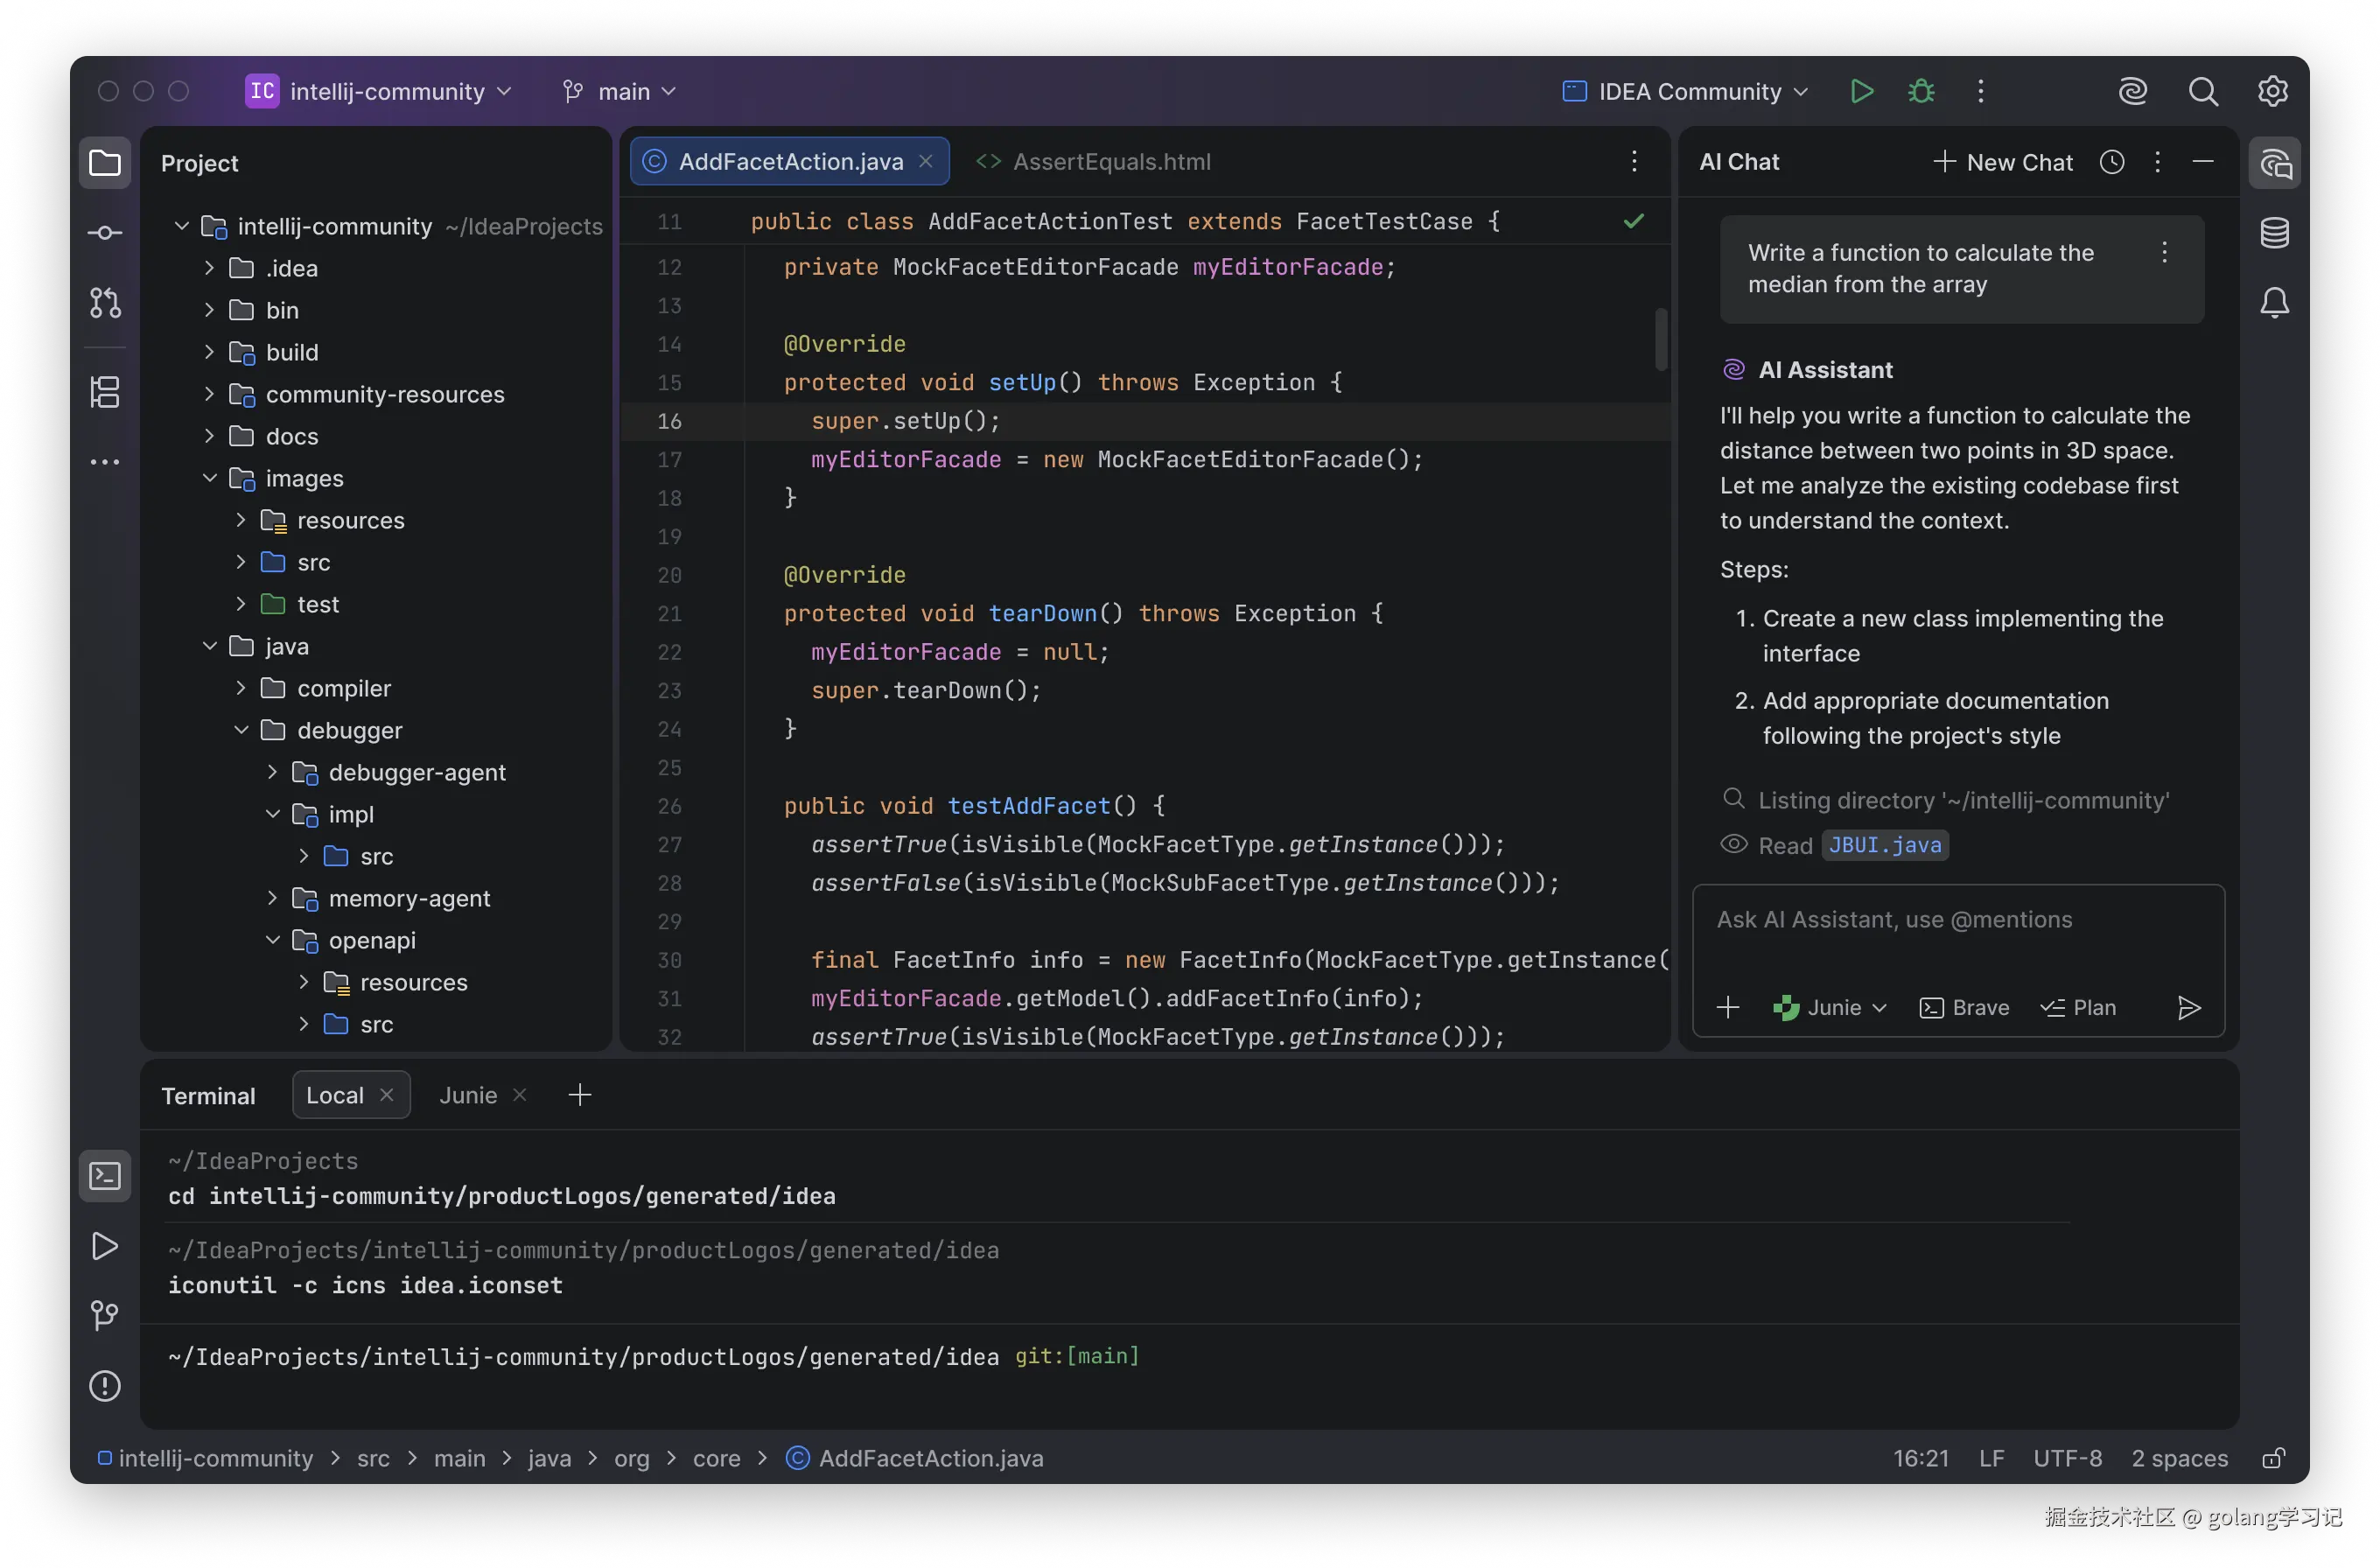
Task: Click the editor vertical scrollbar thumb
Action: pyautogui.click(x=1660, y=338)
